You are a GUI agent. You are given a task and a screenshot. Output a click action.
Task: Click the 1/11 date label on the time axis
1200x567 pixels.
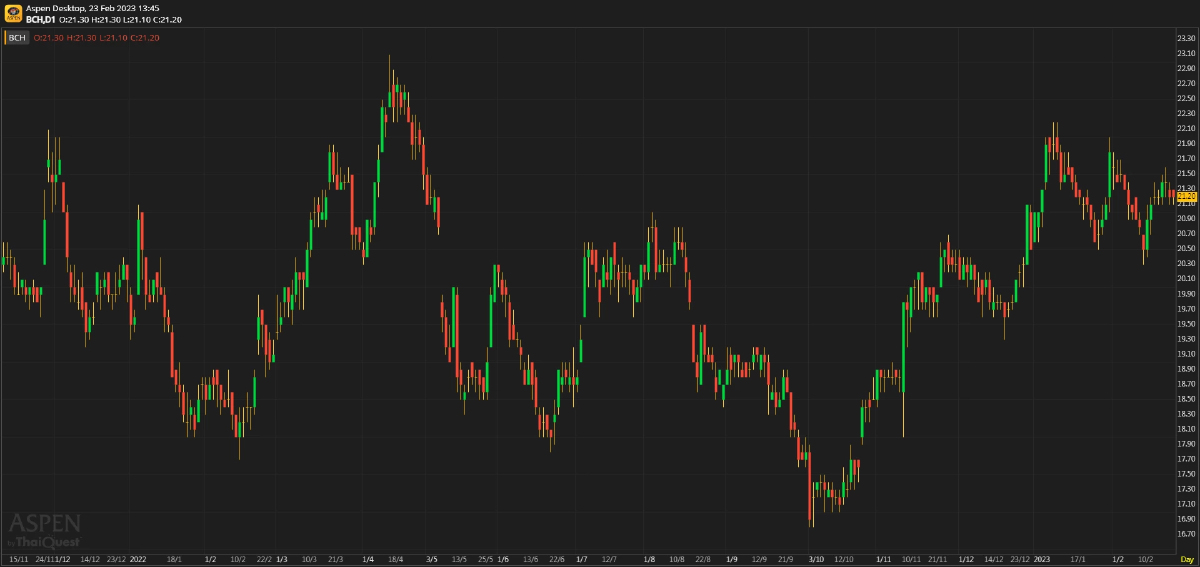pyautogui.click(x=883, y=559)
